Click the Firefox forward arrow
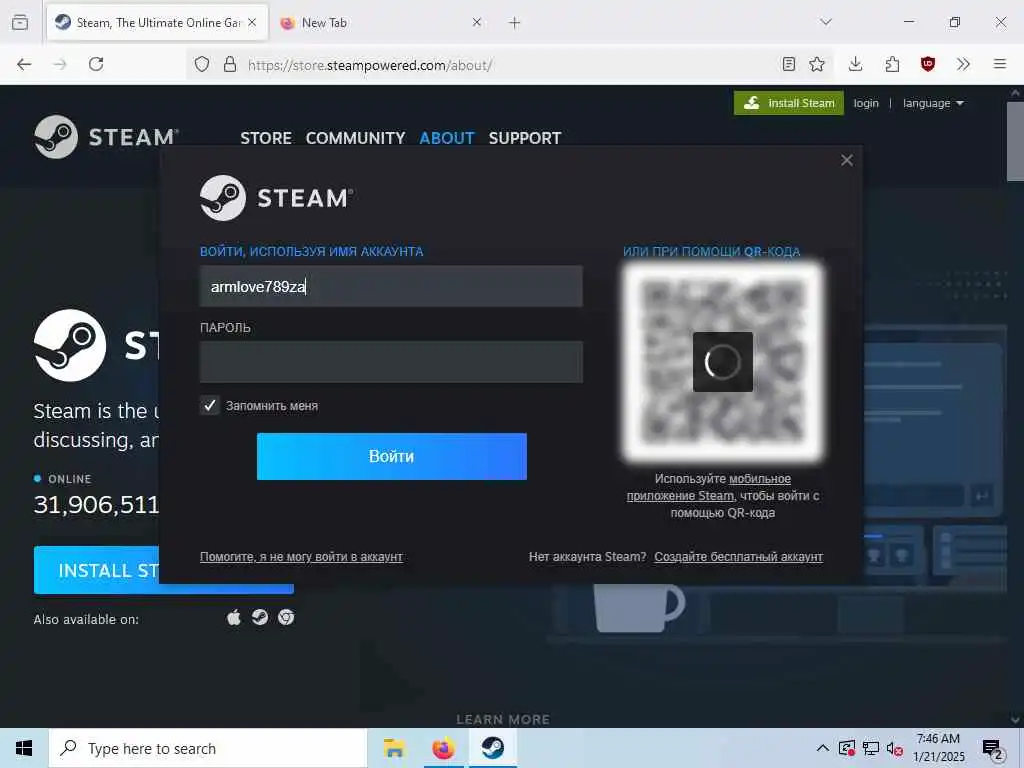Viewport: 1024px width, 768px height. pyautogui.click(x=60, y=64)
